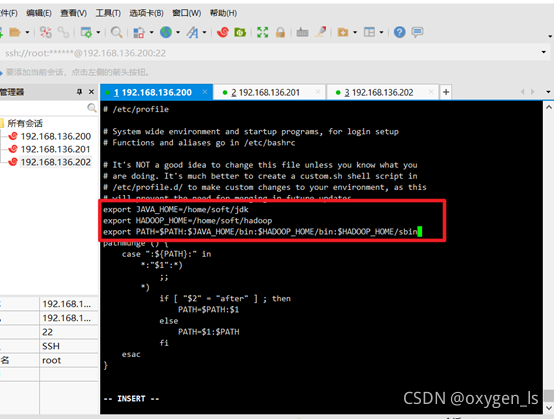Click the root username value cell

coord(69,360)
